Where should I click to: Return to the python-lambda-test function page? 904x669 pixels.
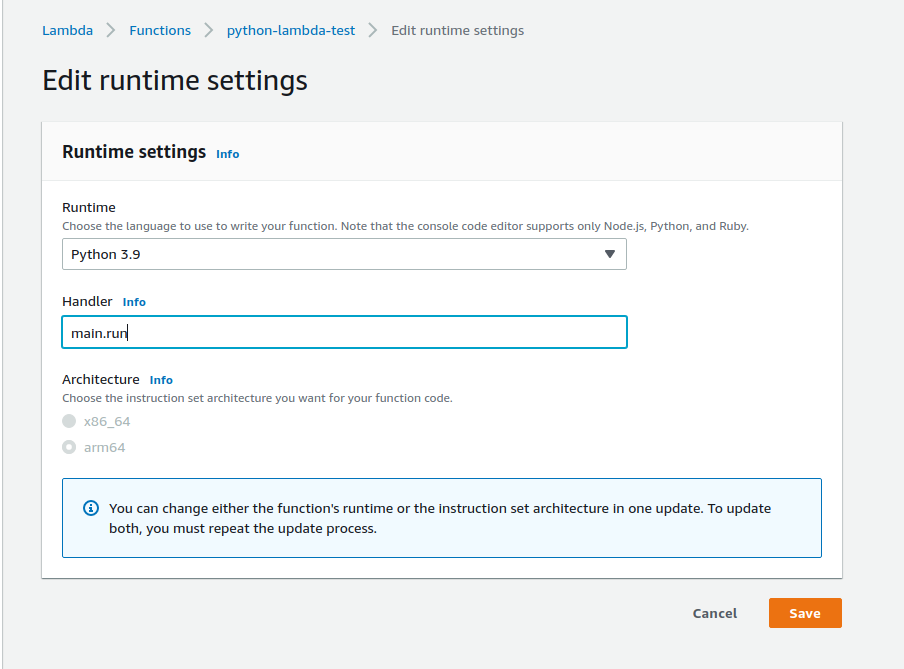290,30
